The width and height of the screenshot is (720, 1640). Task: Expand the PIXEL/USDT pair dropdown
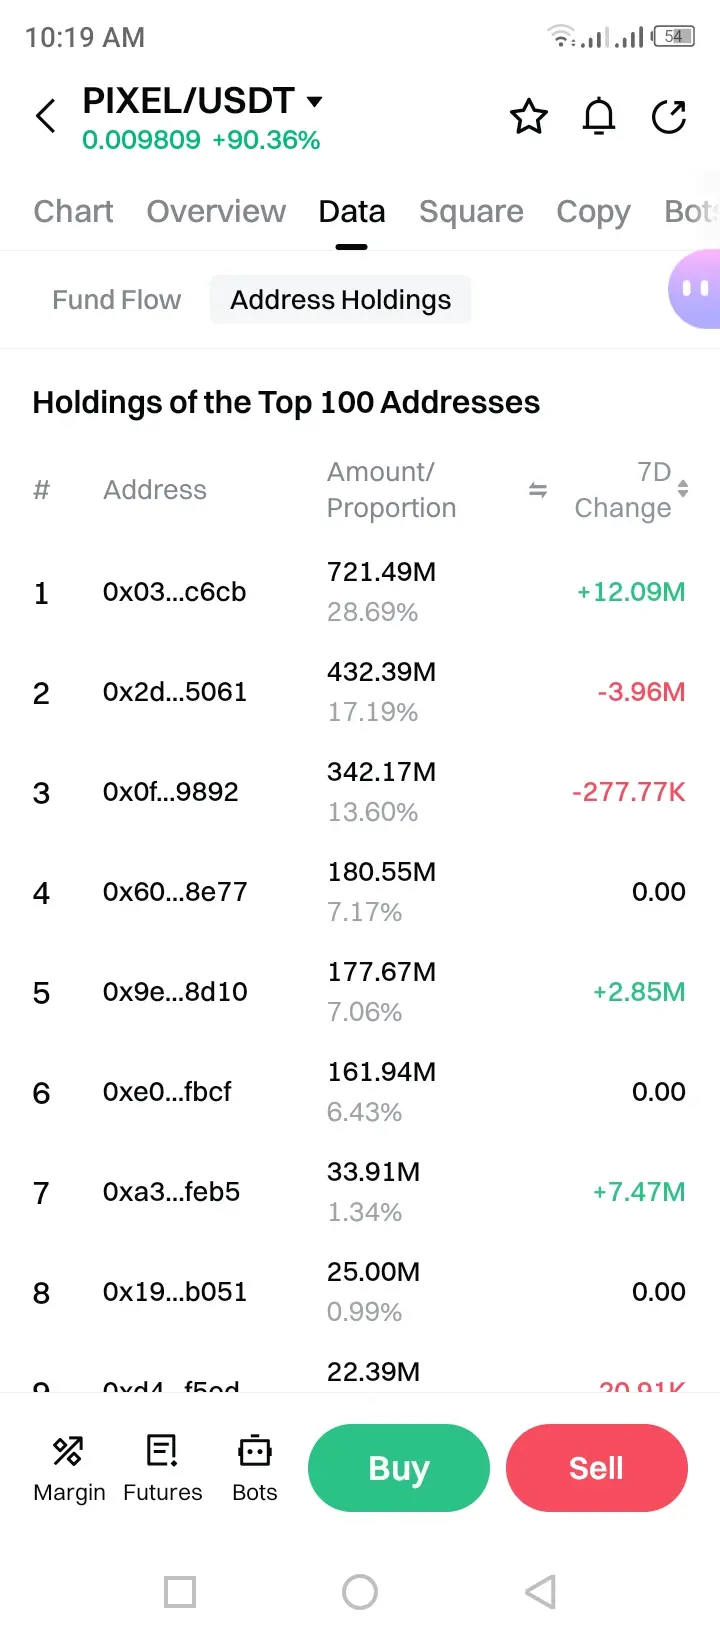(314, 101)
